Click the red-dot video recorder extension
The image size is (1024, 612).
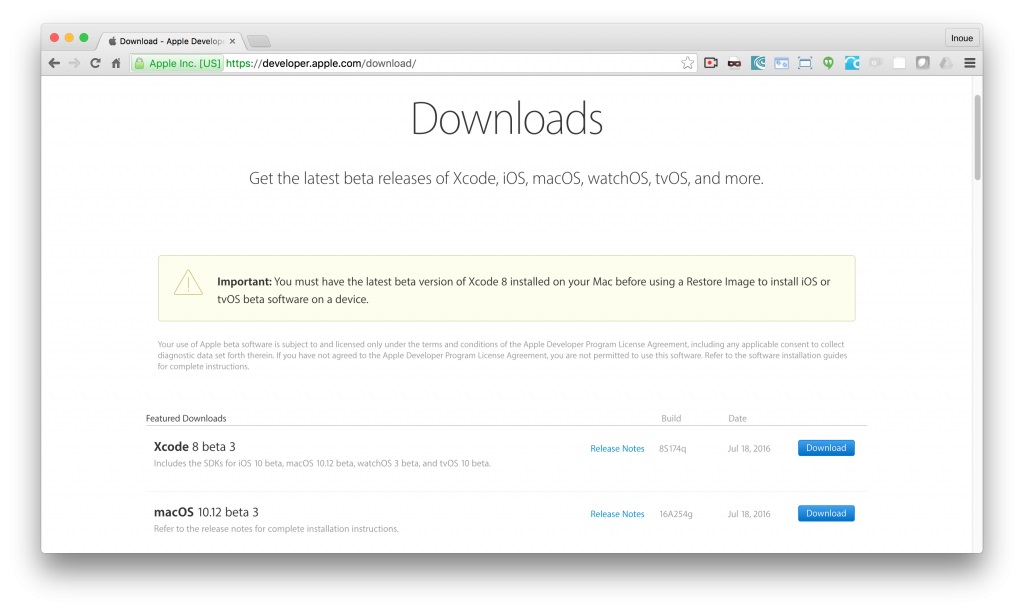pos(711,63)
